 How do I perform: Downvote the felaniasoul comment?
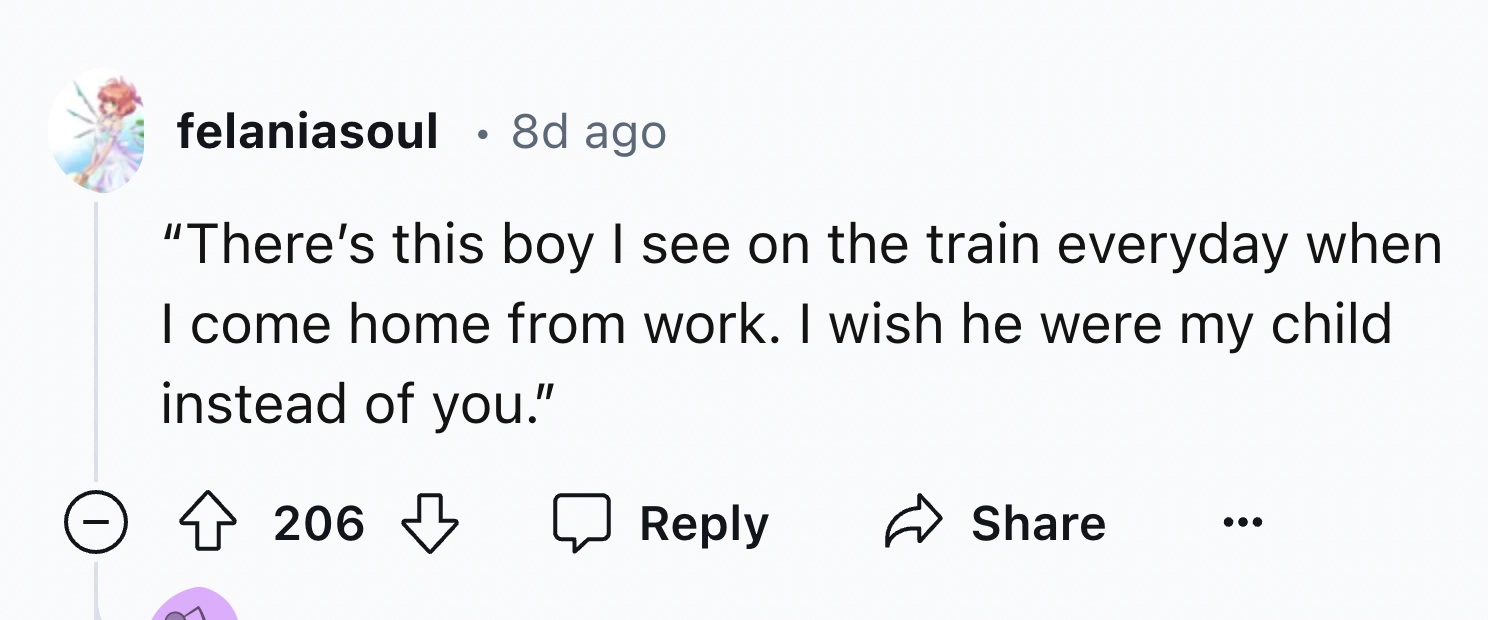(428, 524)
